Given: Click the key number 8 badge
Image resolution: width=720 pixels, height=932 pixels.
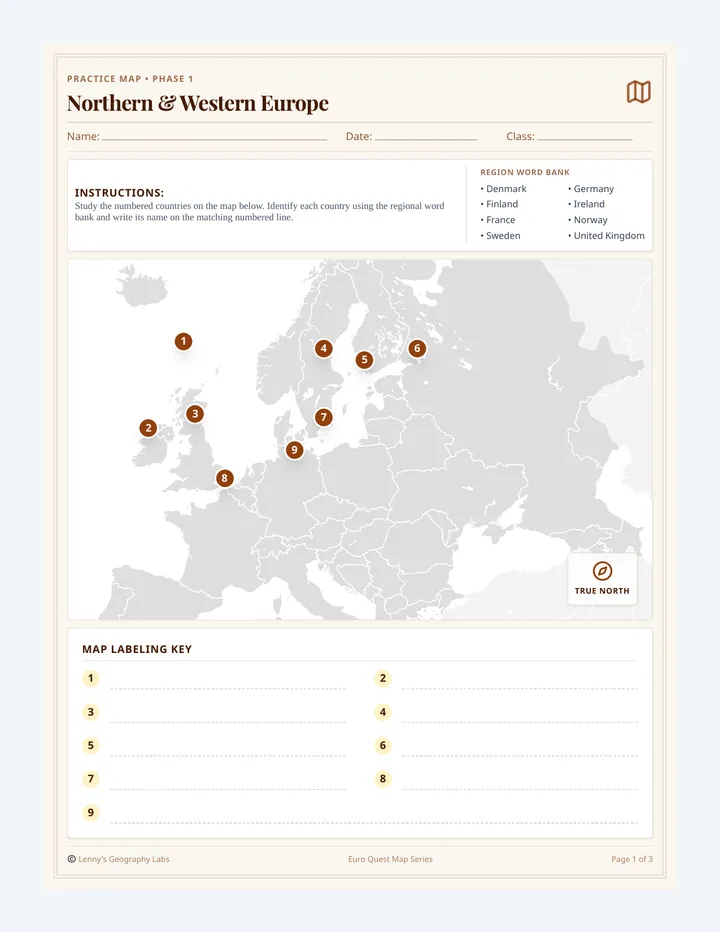Looking at the screenshot, I should pyautogui.click(x=383, y=779).
